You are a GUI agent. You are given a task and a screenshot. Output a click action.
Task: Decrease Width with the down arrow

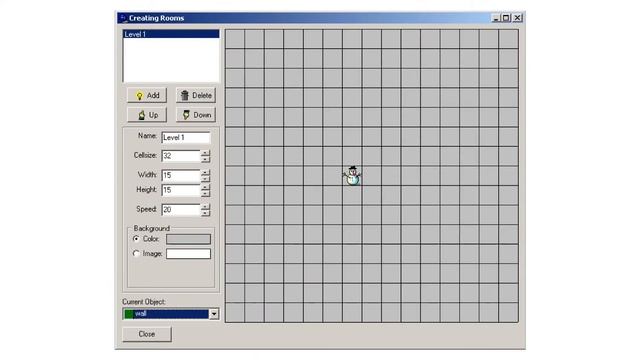pyautogui.click(x=205, y=179)
